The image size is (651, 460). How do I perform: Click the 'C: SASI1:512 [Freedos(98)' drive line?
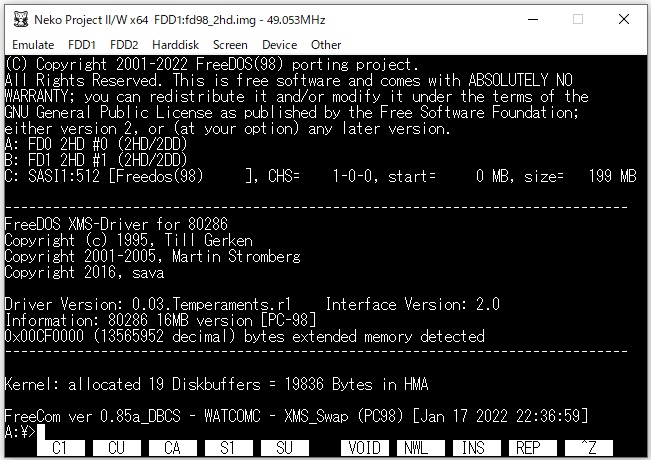320,176
